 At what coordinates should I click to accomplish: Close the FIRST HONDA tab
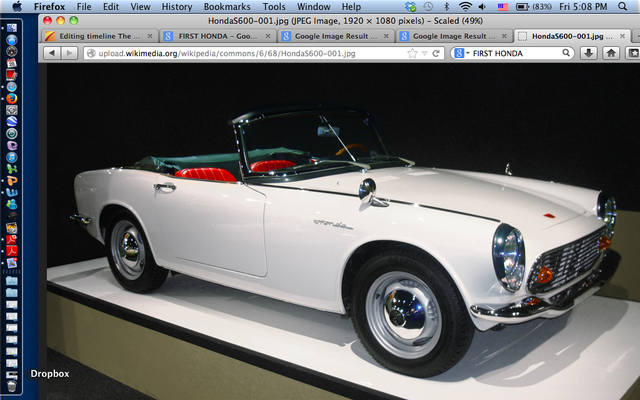tap(268, 36)
